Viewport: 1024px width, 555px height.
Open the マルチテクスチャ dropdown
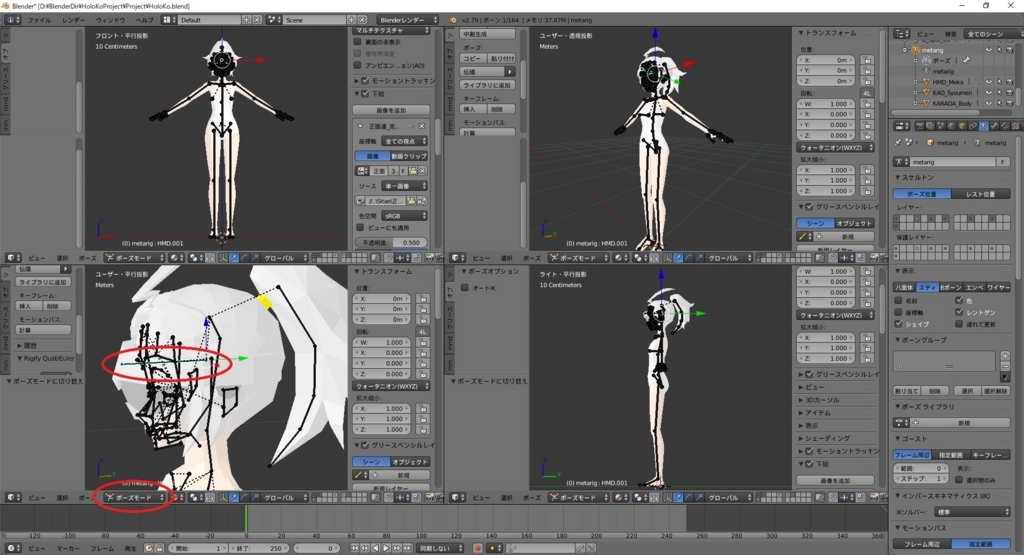point(392,31)
